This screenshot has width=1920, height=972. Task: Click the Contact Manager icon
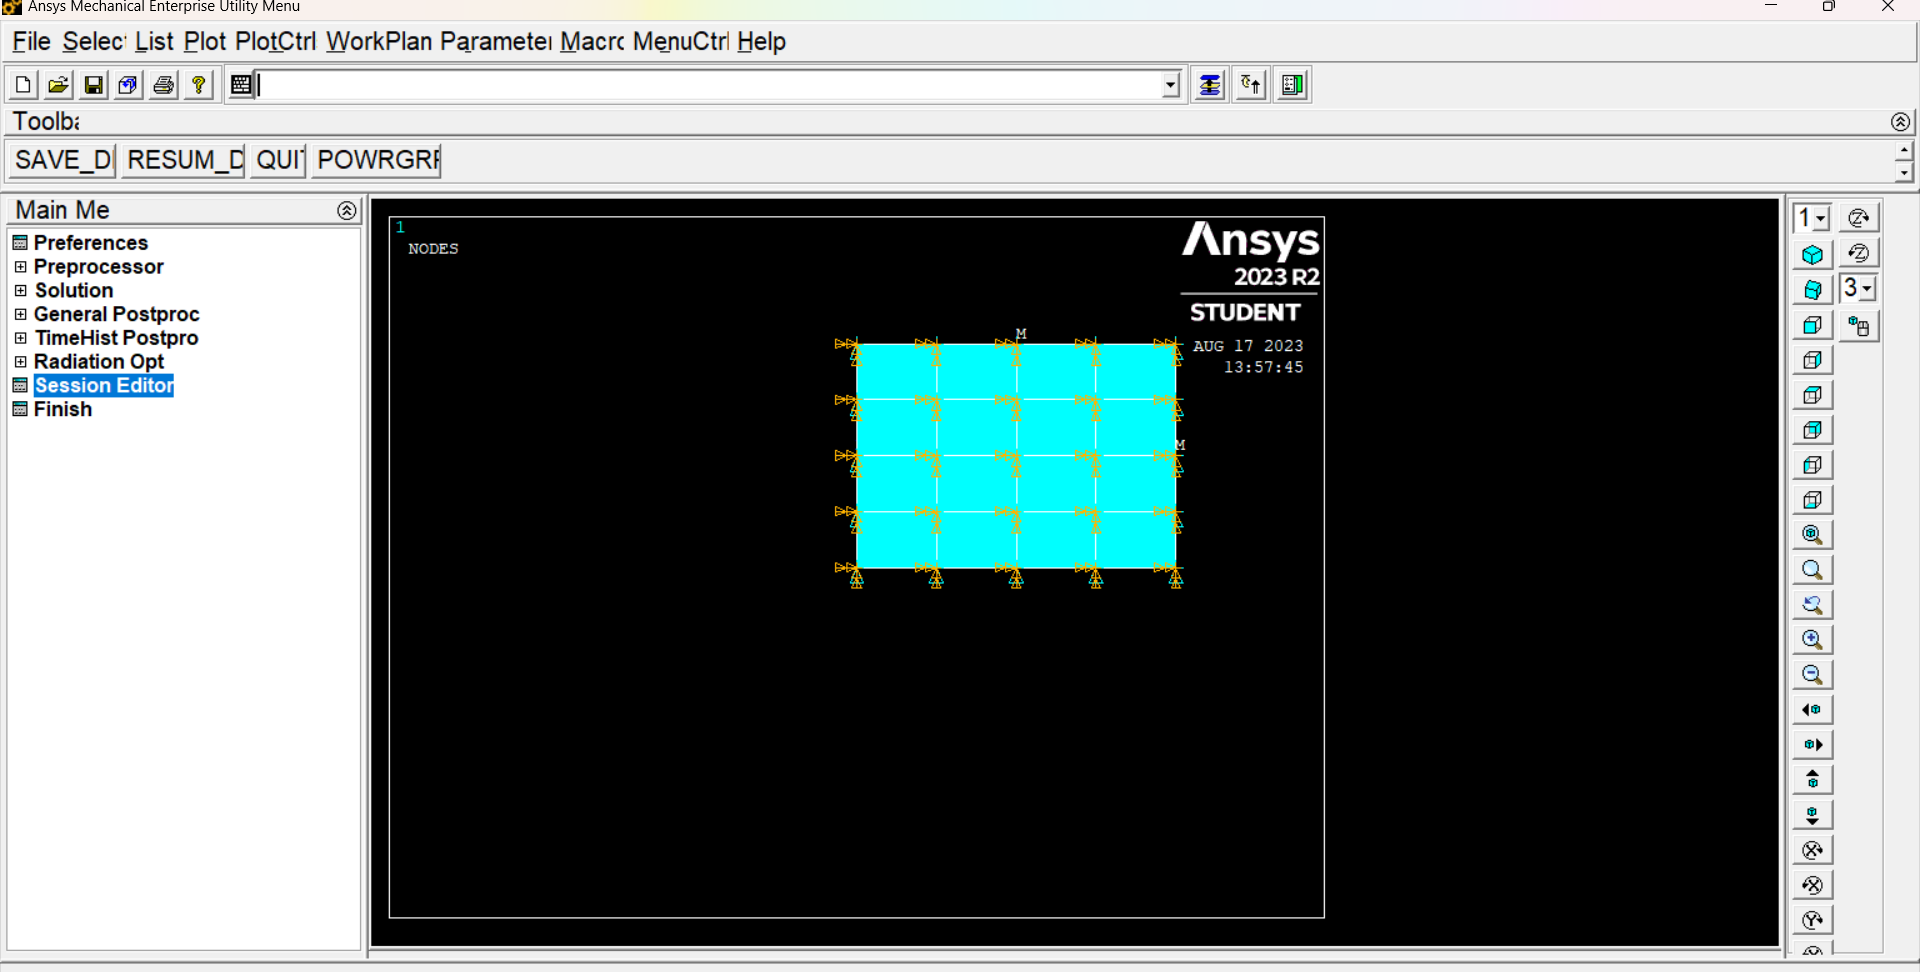[1292, 85]
